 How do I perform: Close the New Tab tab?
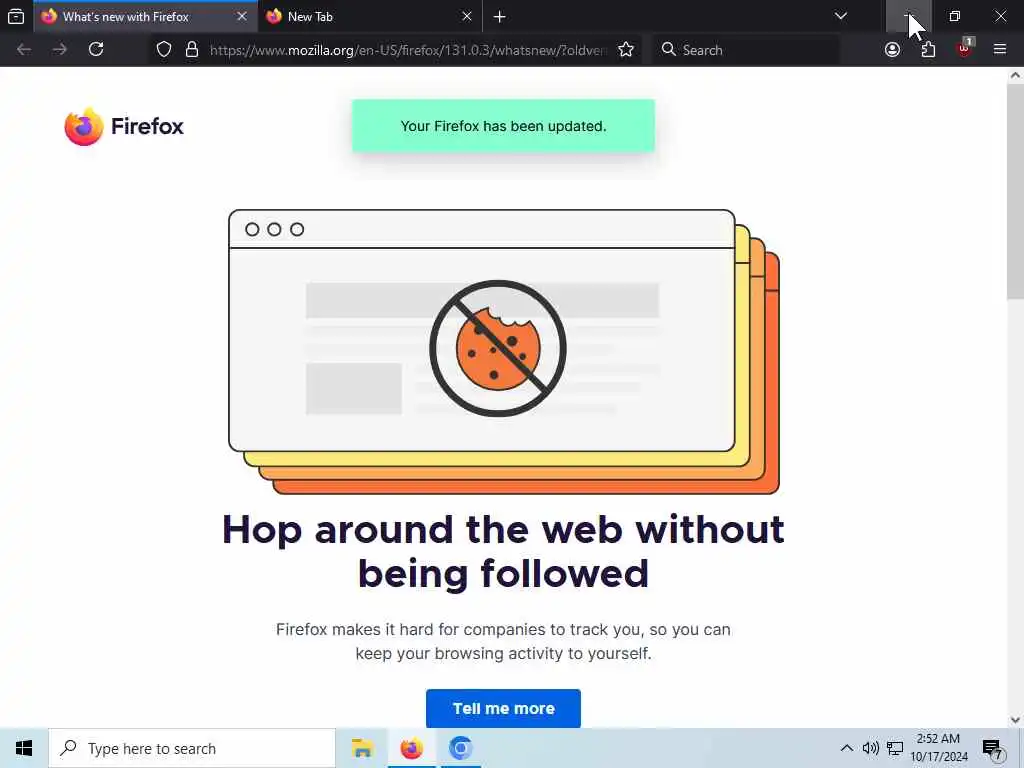click(466, 16)
